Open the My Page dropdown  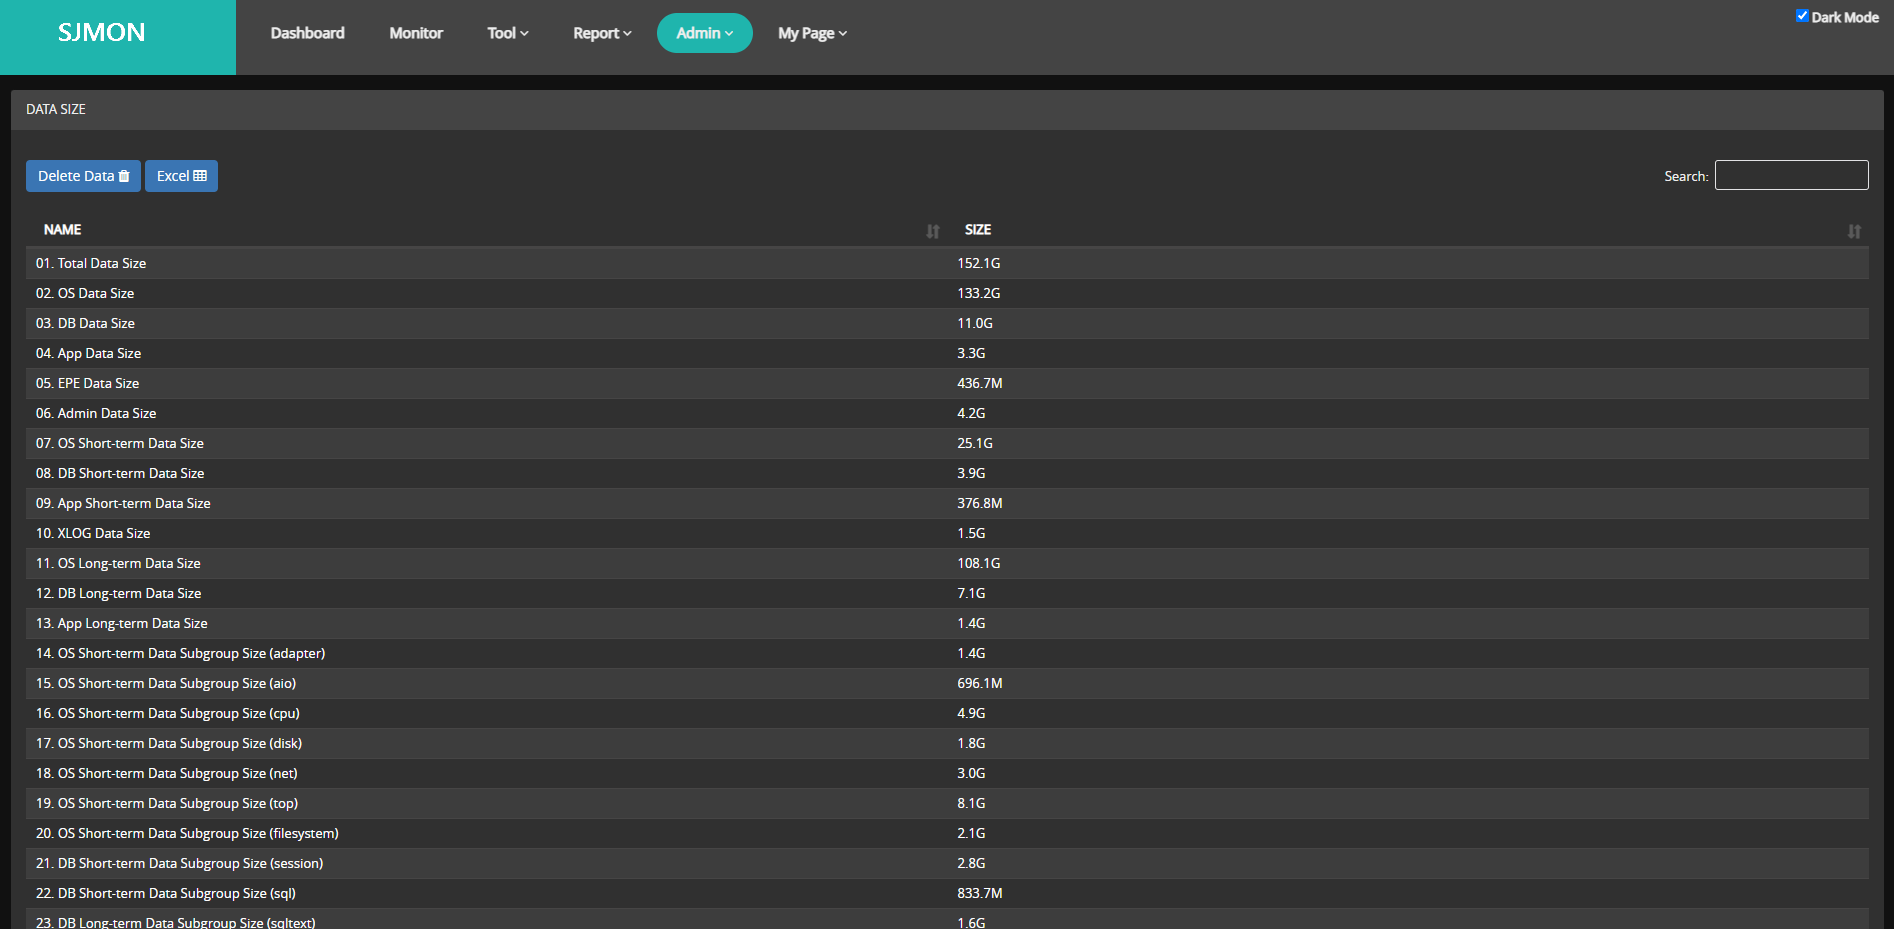[x=812, y=33]
